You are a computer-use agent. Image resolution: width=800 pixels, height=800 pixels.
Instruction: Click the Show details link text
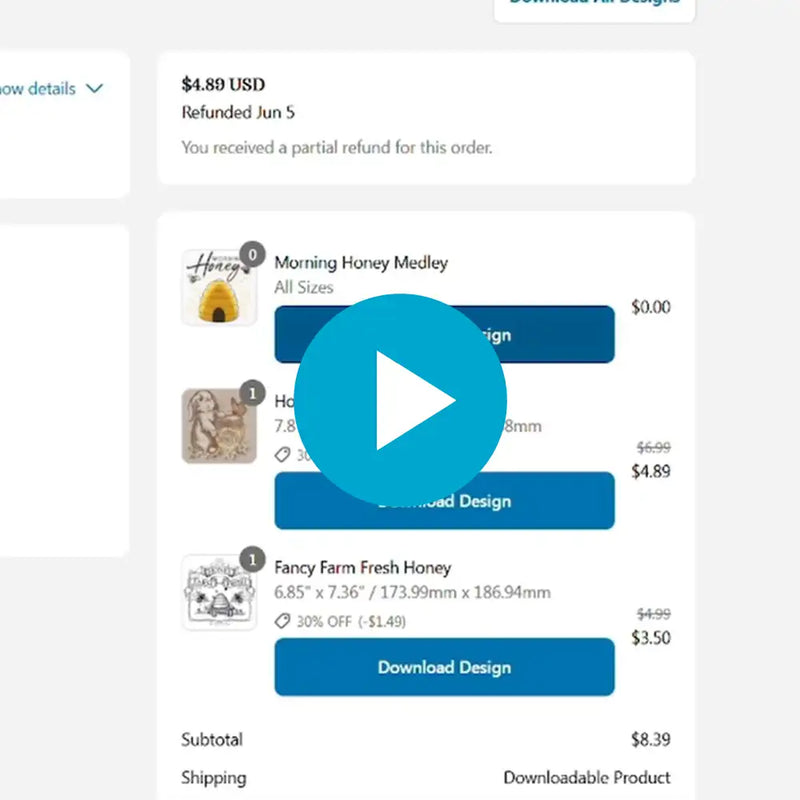(x=38, y=89)
